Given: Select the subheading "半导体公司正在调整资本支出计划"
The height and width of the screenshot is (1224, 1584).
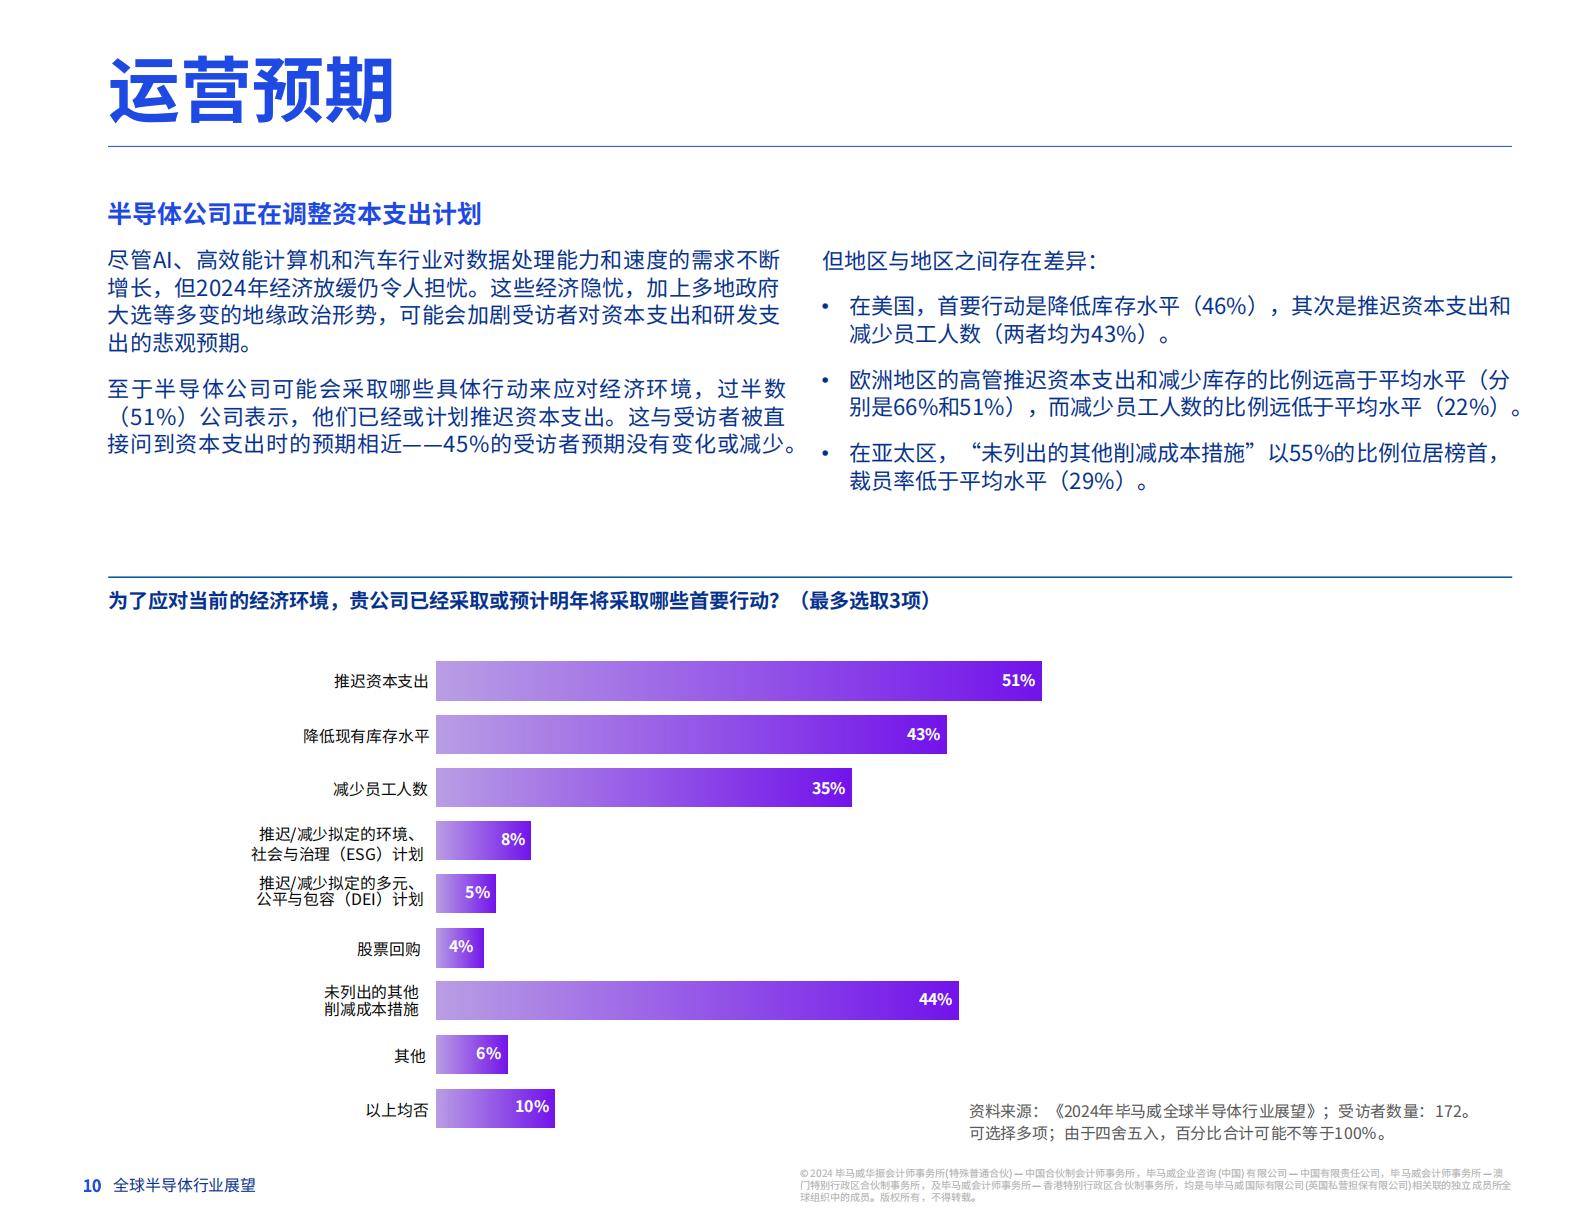Looking at the screenshot, I should [295, 214].
